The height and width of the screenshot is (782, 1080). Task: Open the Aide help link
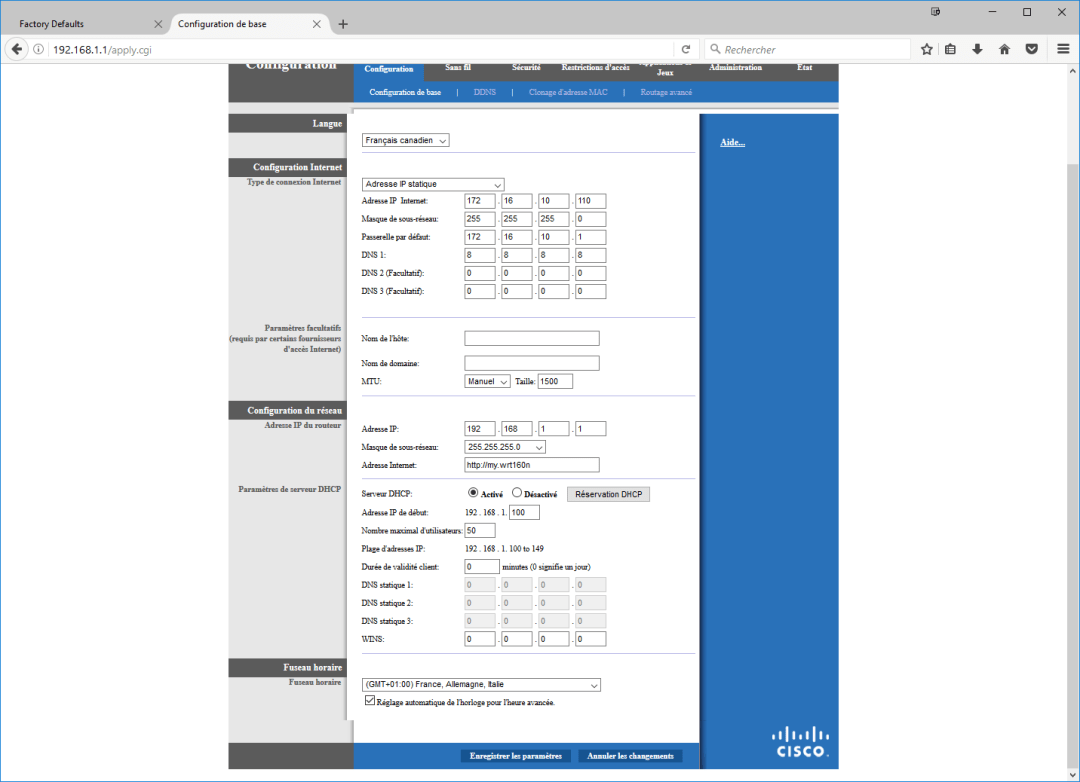pos(732,143)
